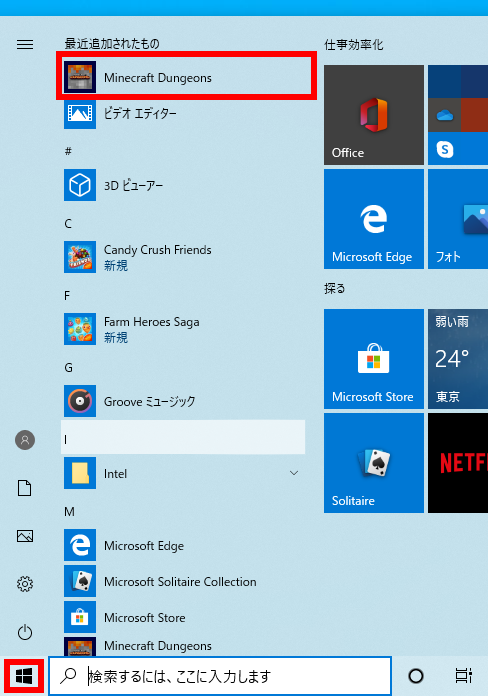This screenshot has height=696, width=488.
Task: Click the Power button icon
Action: (25, 632)
